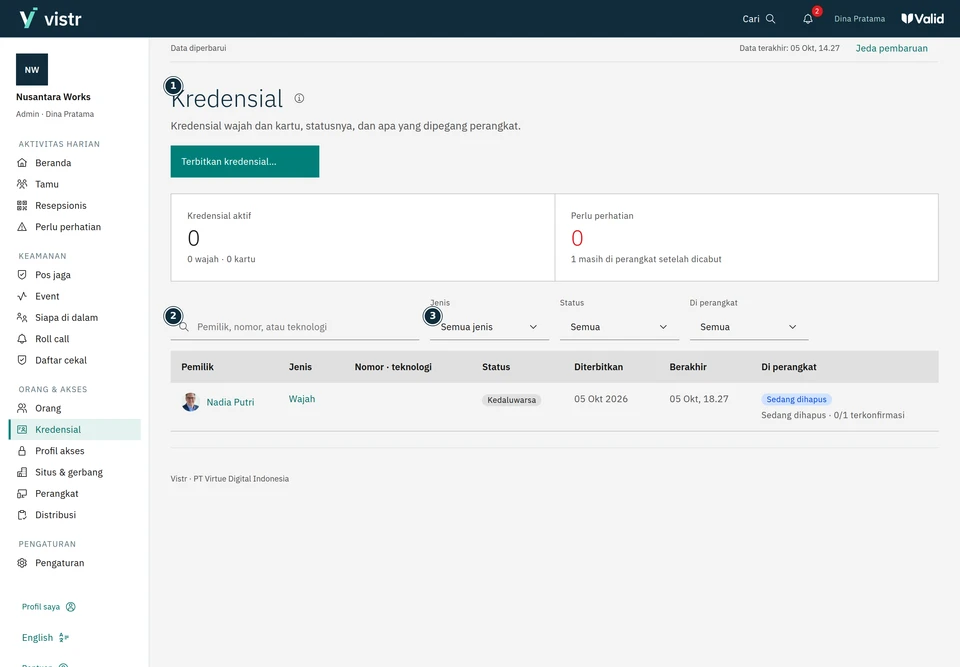The height and width of the screenshot is (667, 960).
Task: Click the activity pulse icon beside Event
Action: (x=22, y=296)
